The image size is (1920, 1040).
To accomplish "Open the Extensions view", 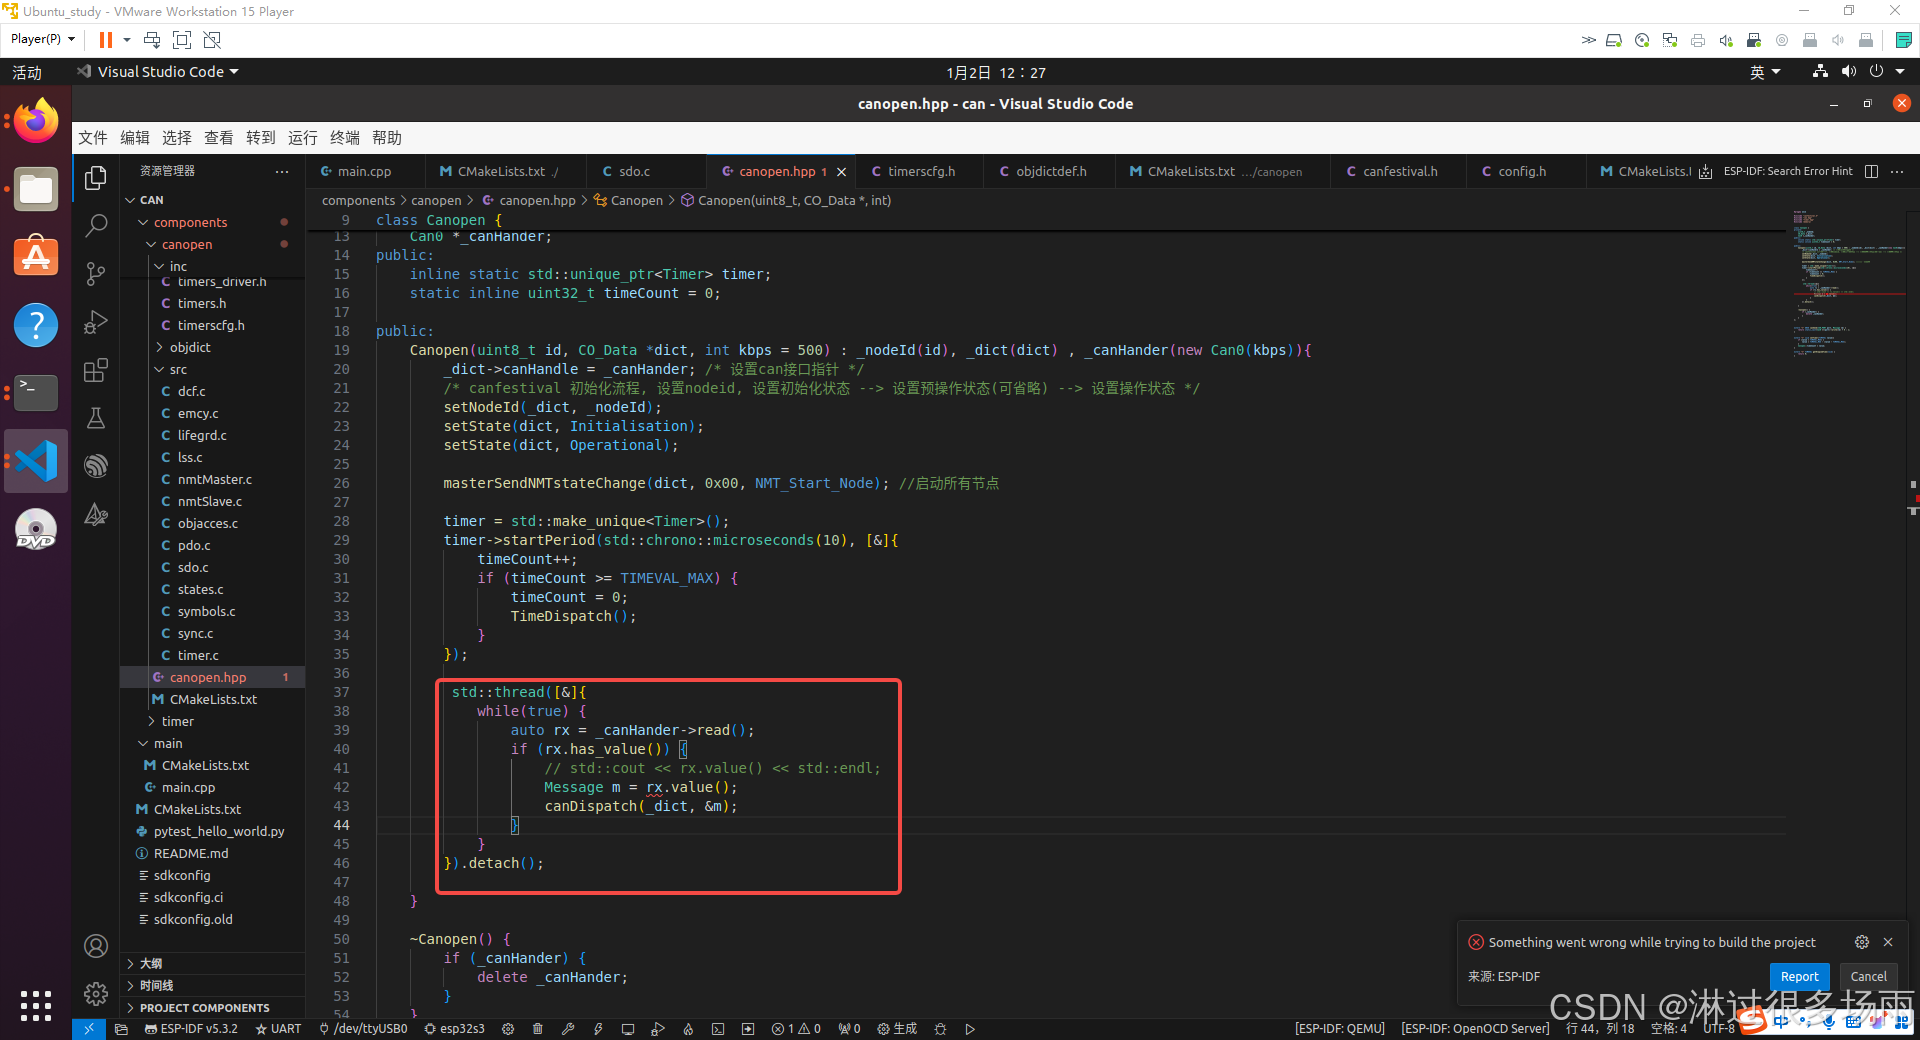I will (x=96, y=370).
